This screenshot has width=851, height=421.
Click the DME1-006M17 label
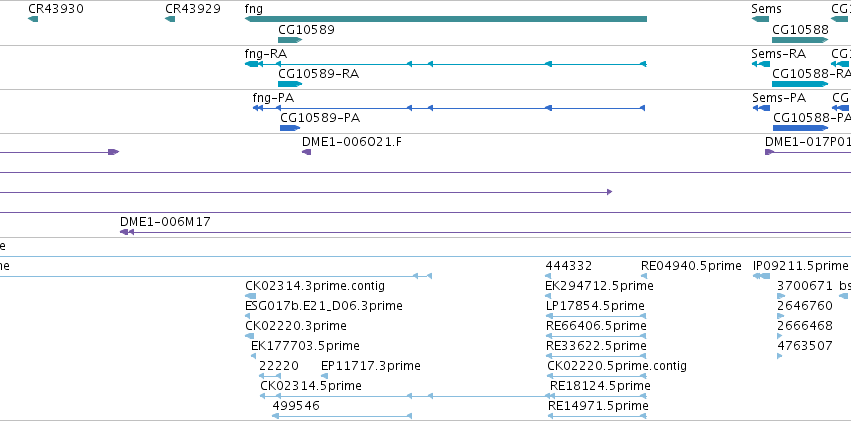(x=166, y=221)
